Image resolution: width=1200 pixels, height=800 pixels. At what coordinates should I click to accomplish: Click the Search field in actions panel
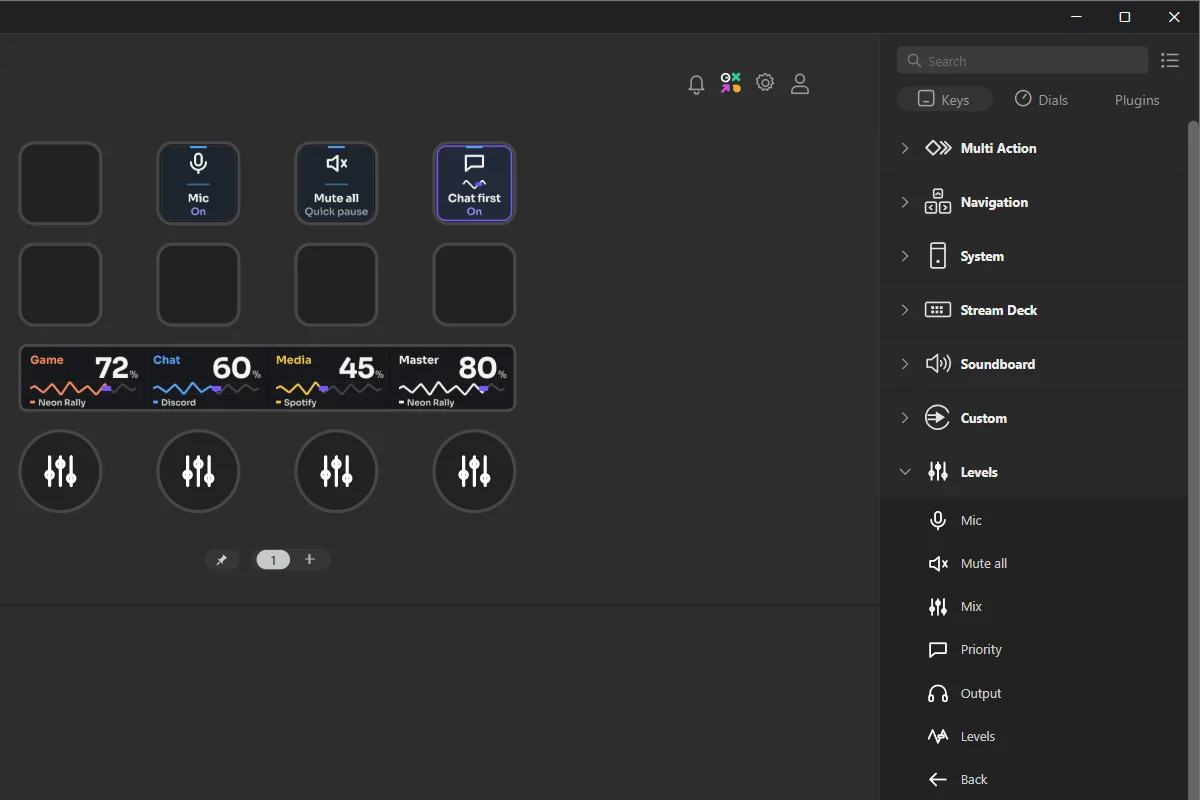point(1022,61)
